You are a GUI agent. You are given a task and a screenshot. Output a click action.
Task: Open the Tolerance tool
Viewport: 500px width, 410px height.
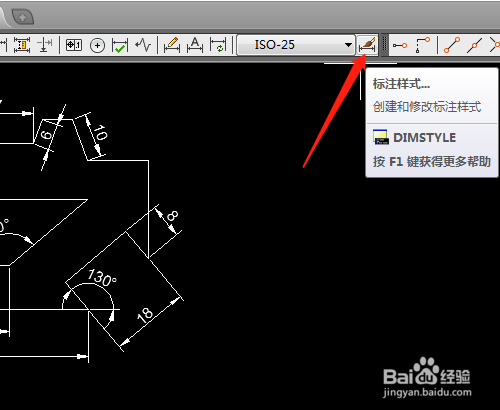tap(74, 45)
